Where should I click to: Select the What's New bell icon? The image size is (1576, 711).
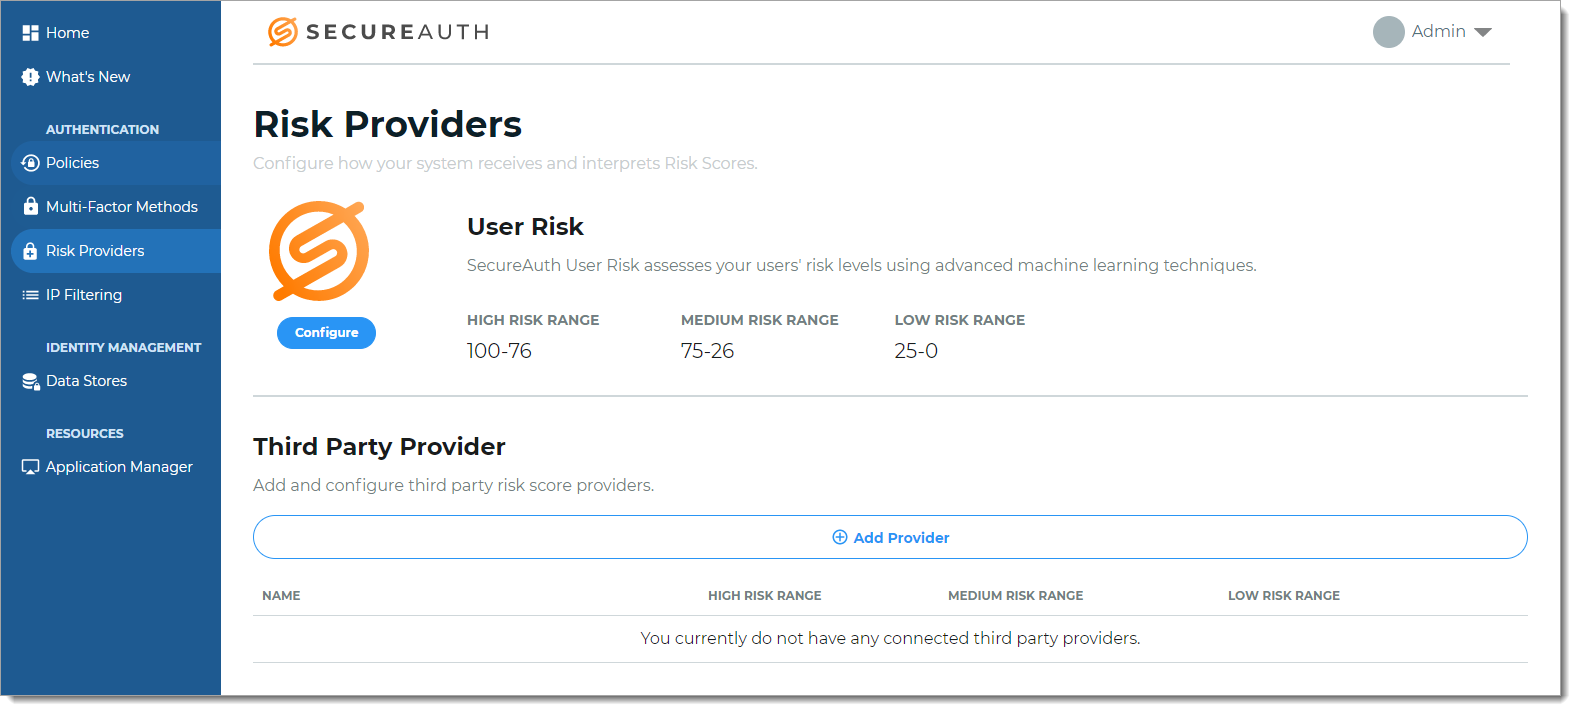(x=28, y=76)
